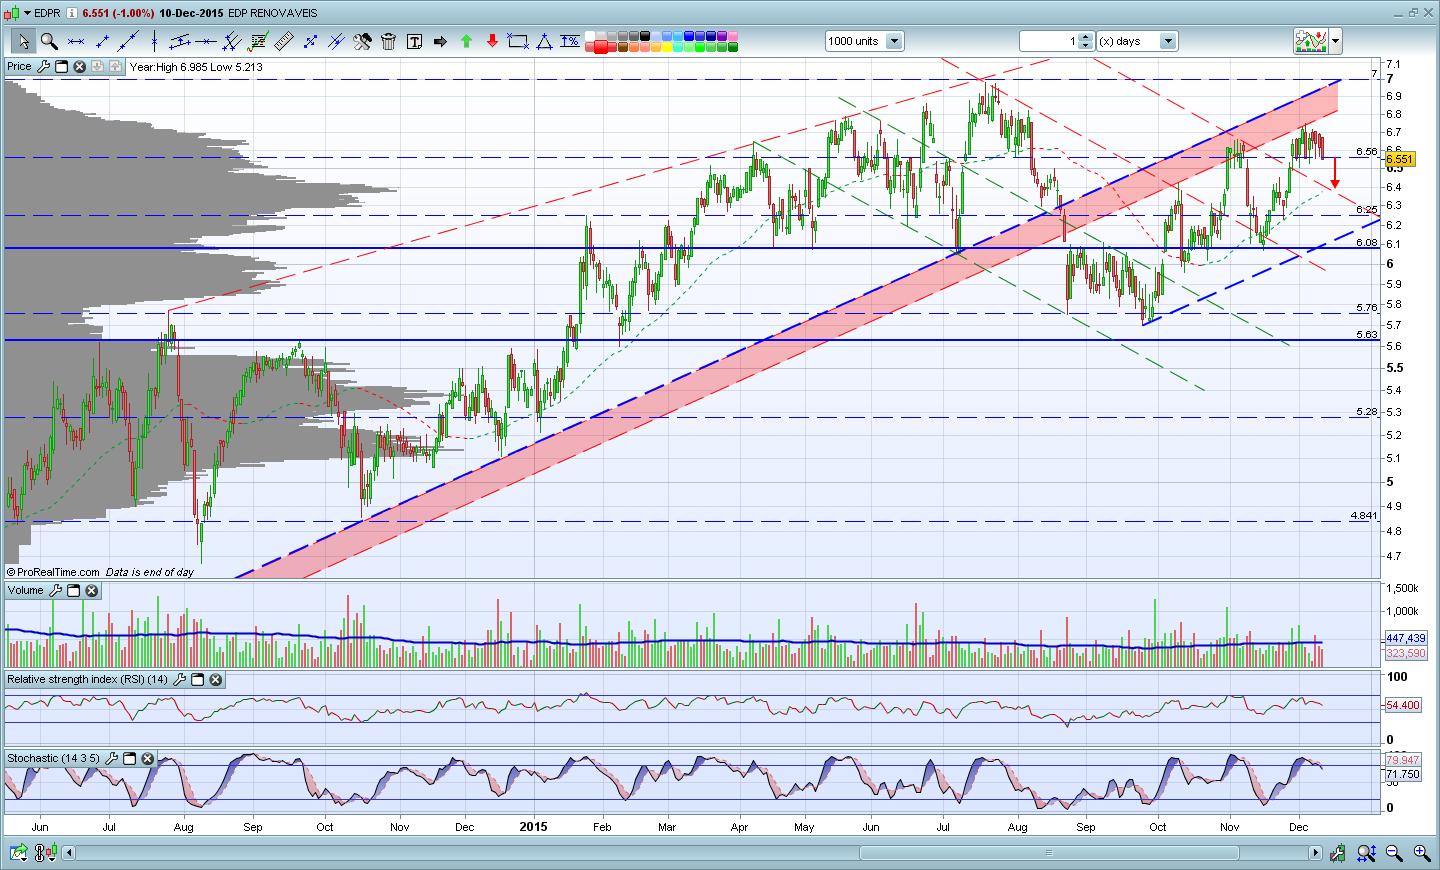Select the horizontal ray line tool
Viewport: 1440px width, 870px height.
(x=206, y=41)
